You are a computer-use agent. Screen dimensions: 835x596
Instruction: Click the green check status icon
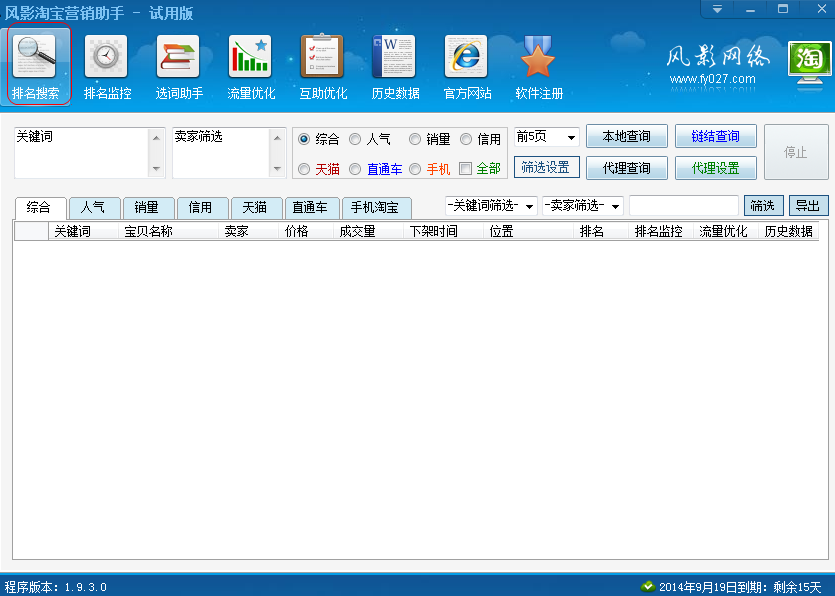pyautogui.click(x=648, y=586)
